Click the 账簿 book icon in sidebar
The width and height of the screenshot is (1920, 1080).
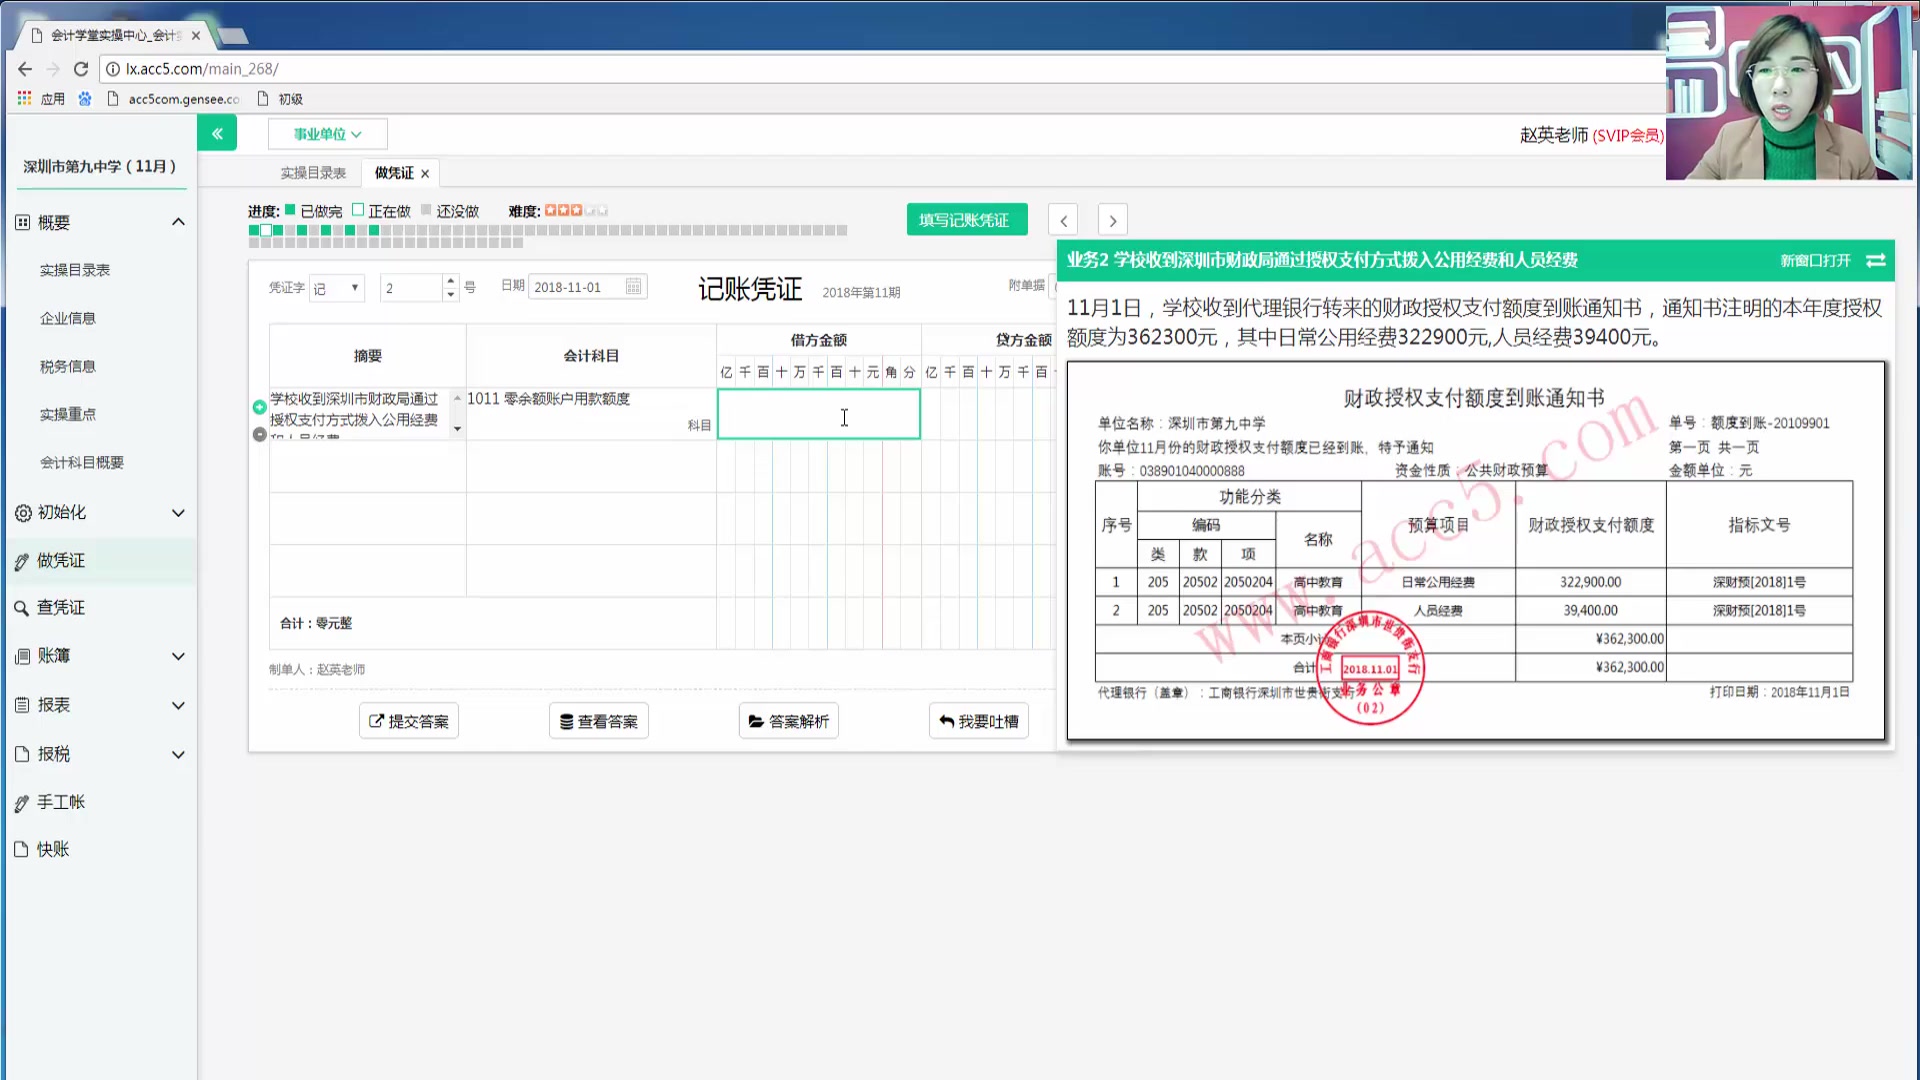(x=21, y=656)
